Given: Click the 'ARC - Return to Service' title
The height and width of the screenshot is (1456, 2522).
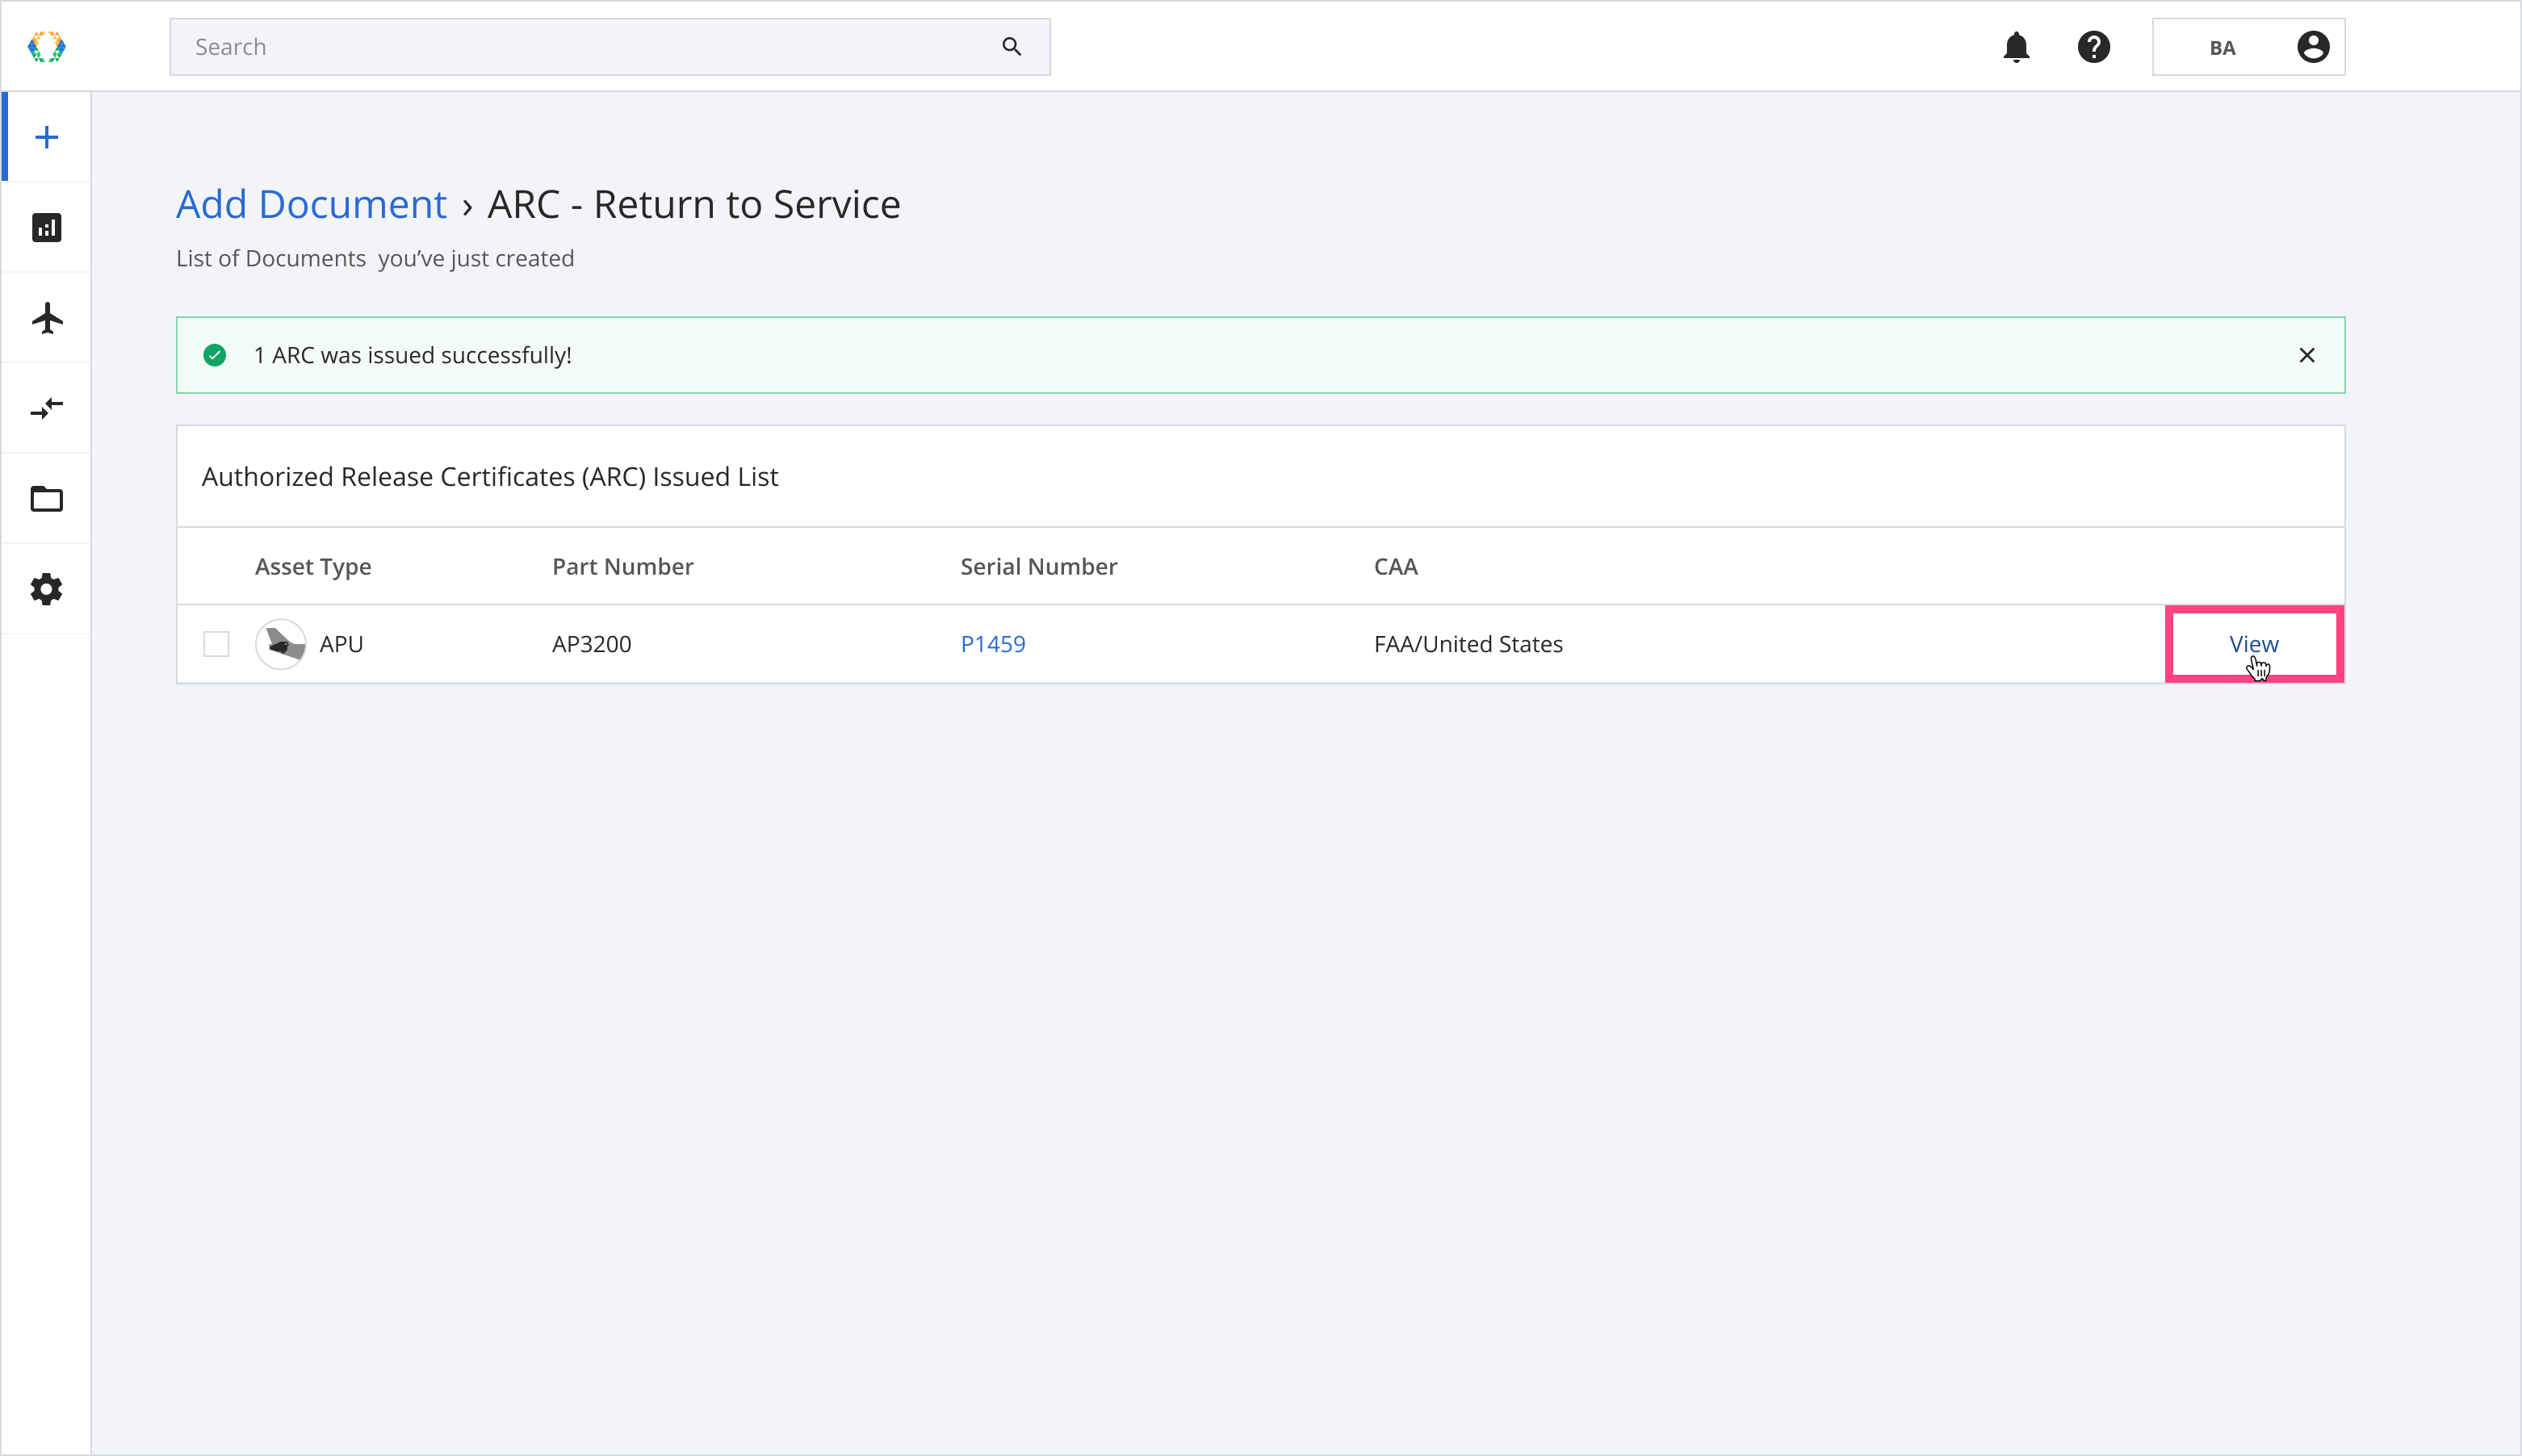Looking at the screenshot, I should pos(693,204).
